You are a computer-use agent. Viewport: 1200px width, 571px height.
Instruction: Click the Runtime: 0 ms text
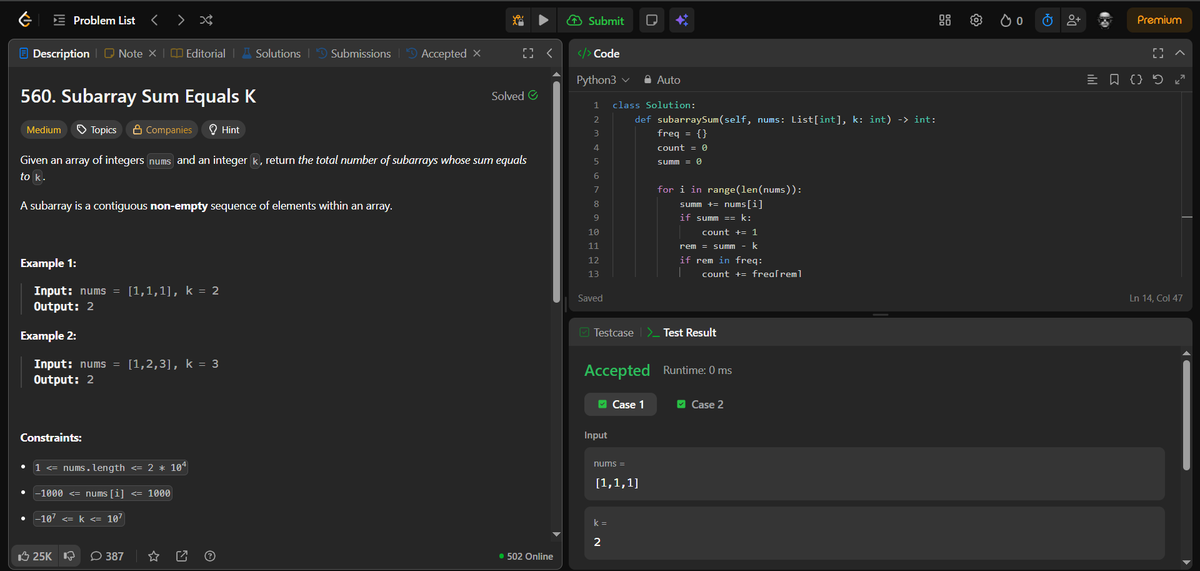(x=697, y=370)
